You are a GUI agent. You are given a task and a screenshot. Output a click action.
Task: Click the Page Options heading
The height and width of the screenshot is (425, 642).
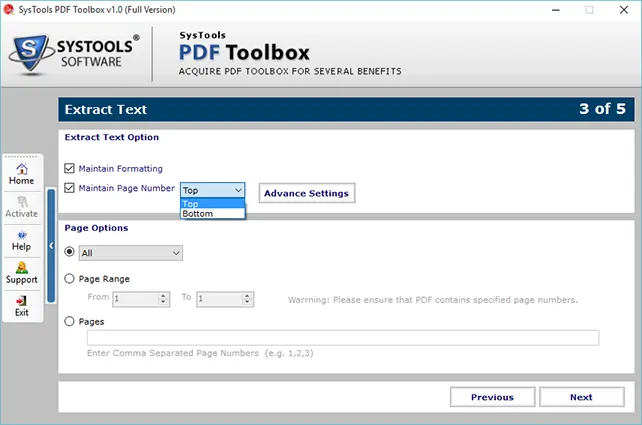click(96, 228)
